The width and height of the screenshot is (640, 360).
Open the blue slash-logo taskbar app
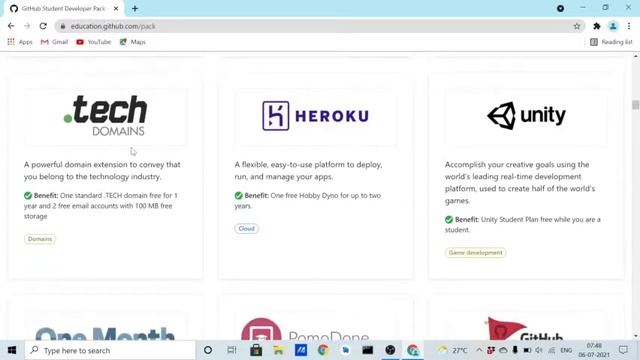tap(301, 350)
